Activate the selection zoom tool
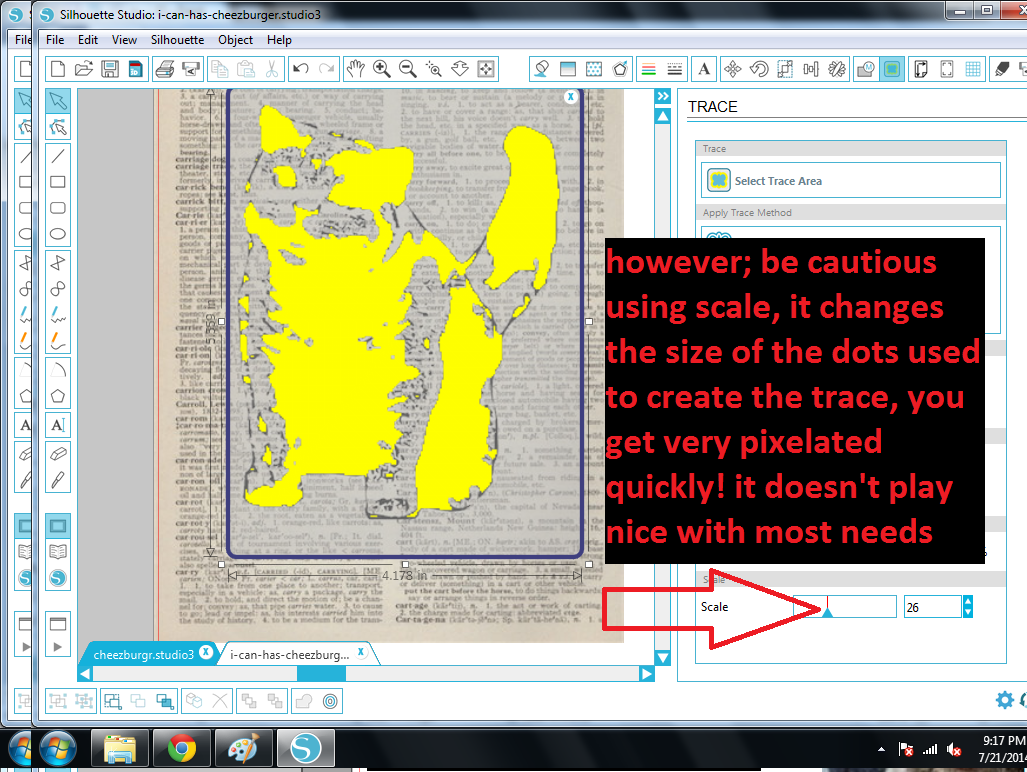 pos(434,69)
